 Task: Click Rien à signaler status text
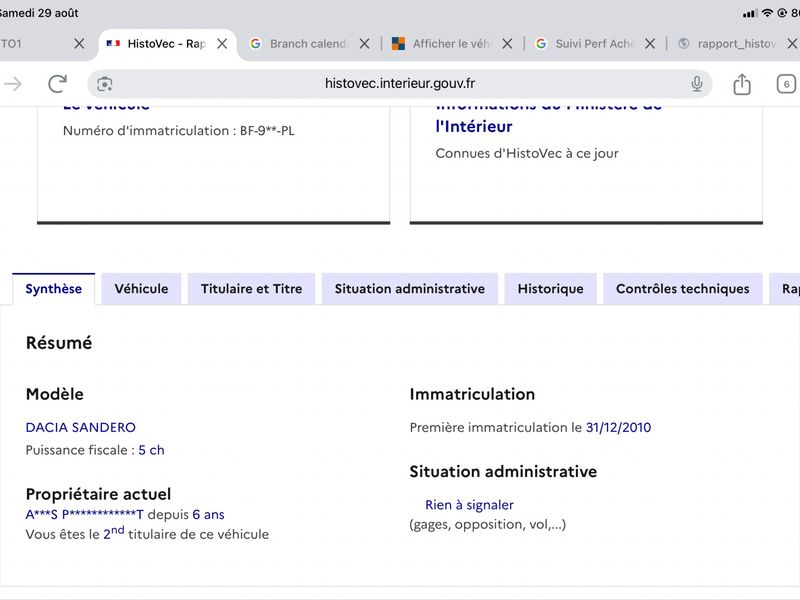pos(469,505)
